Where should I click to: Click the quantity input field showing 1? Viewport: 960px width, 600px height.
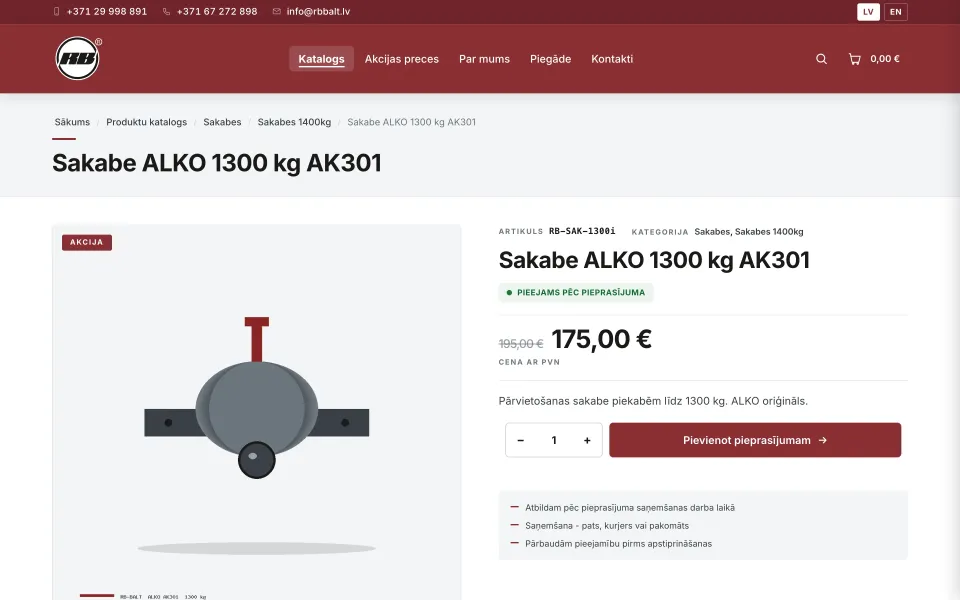553,440
